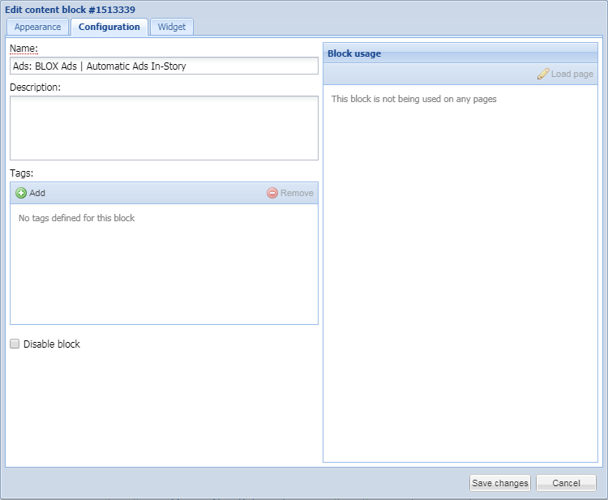Click the 'Disable block' label text
Image resolution: width=608 pixels, height=500 pixels.
pyautogui.click(x=51, y=344)
